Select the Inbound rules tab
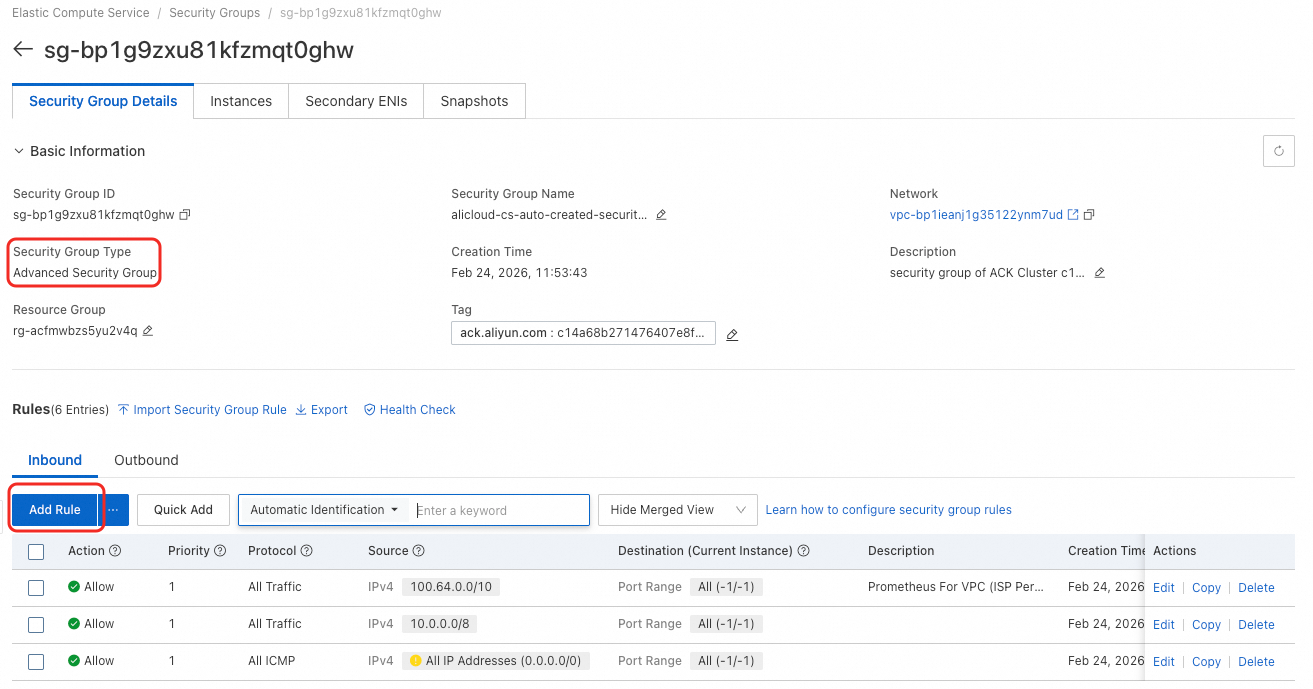This screenshot has height=689, width=1313. tap(55, 460)
